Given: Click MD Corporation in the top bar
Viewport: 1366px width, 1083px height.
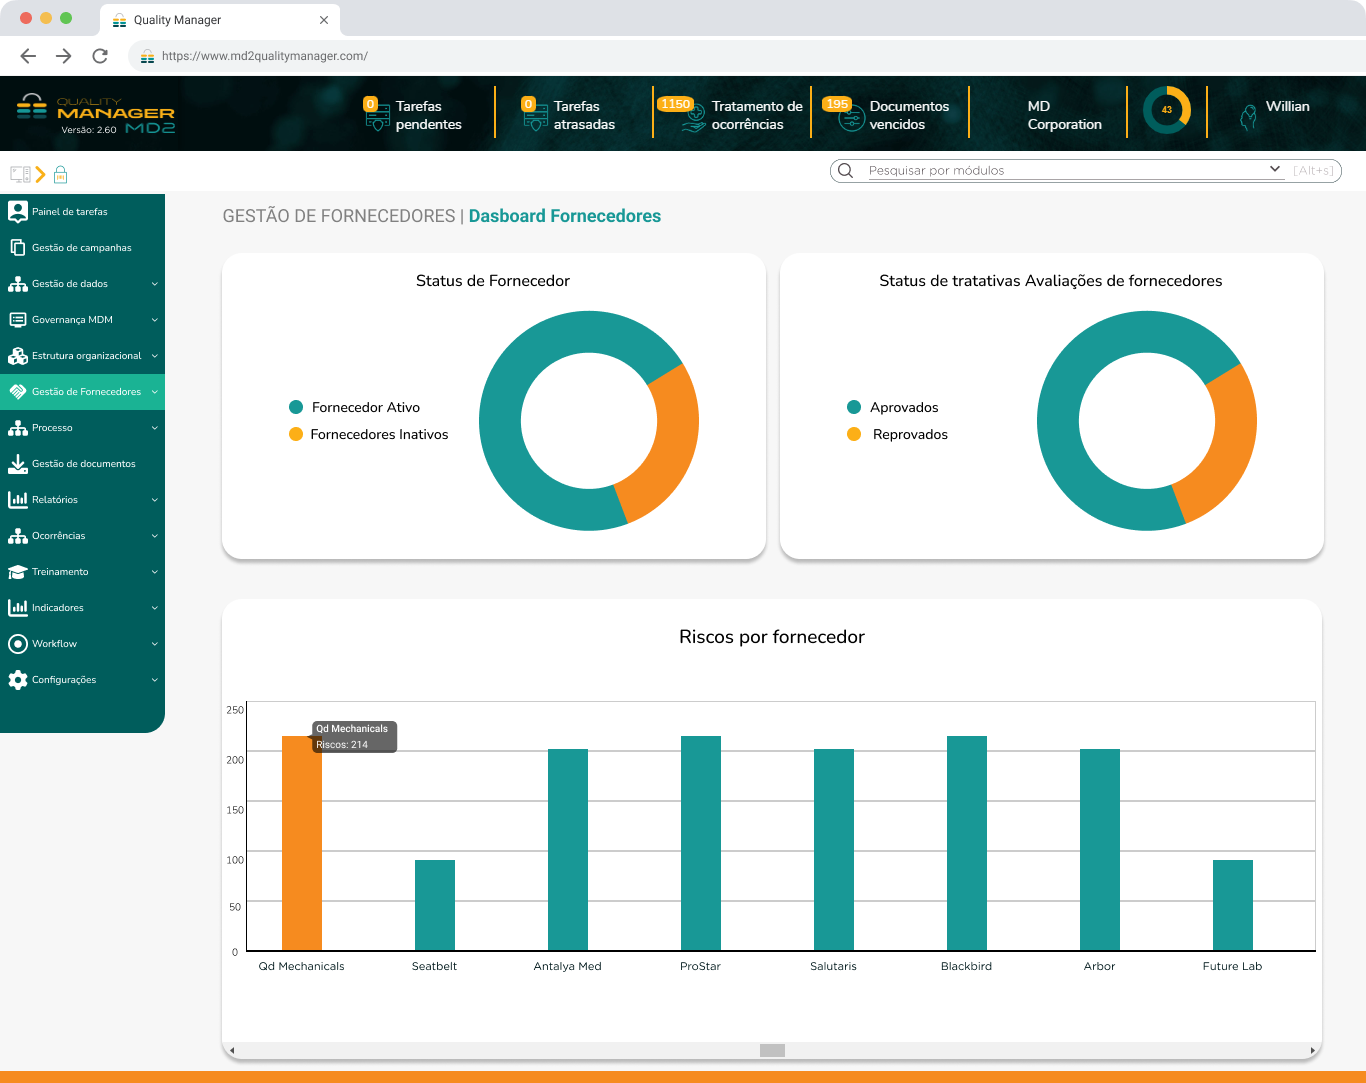Looking at the screenshot, I should [x=1063, y=112].
